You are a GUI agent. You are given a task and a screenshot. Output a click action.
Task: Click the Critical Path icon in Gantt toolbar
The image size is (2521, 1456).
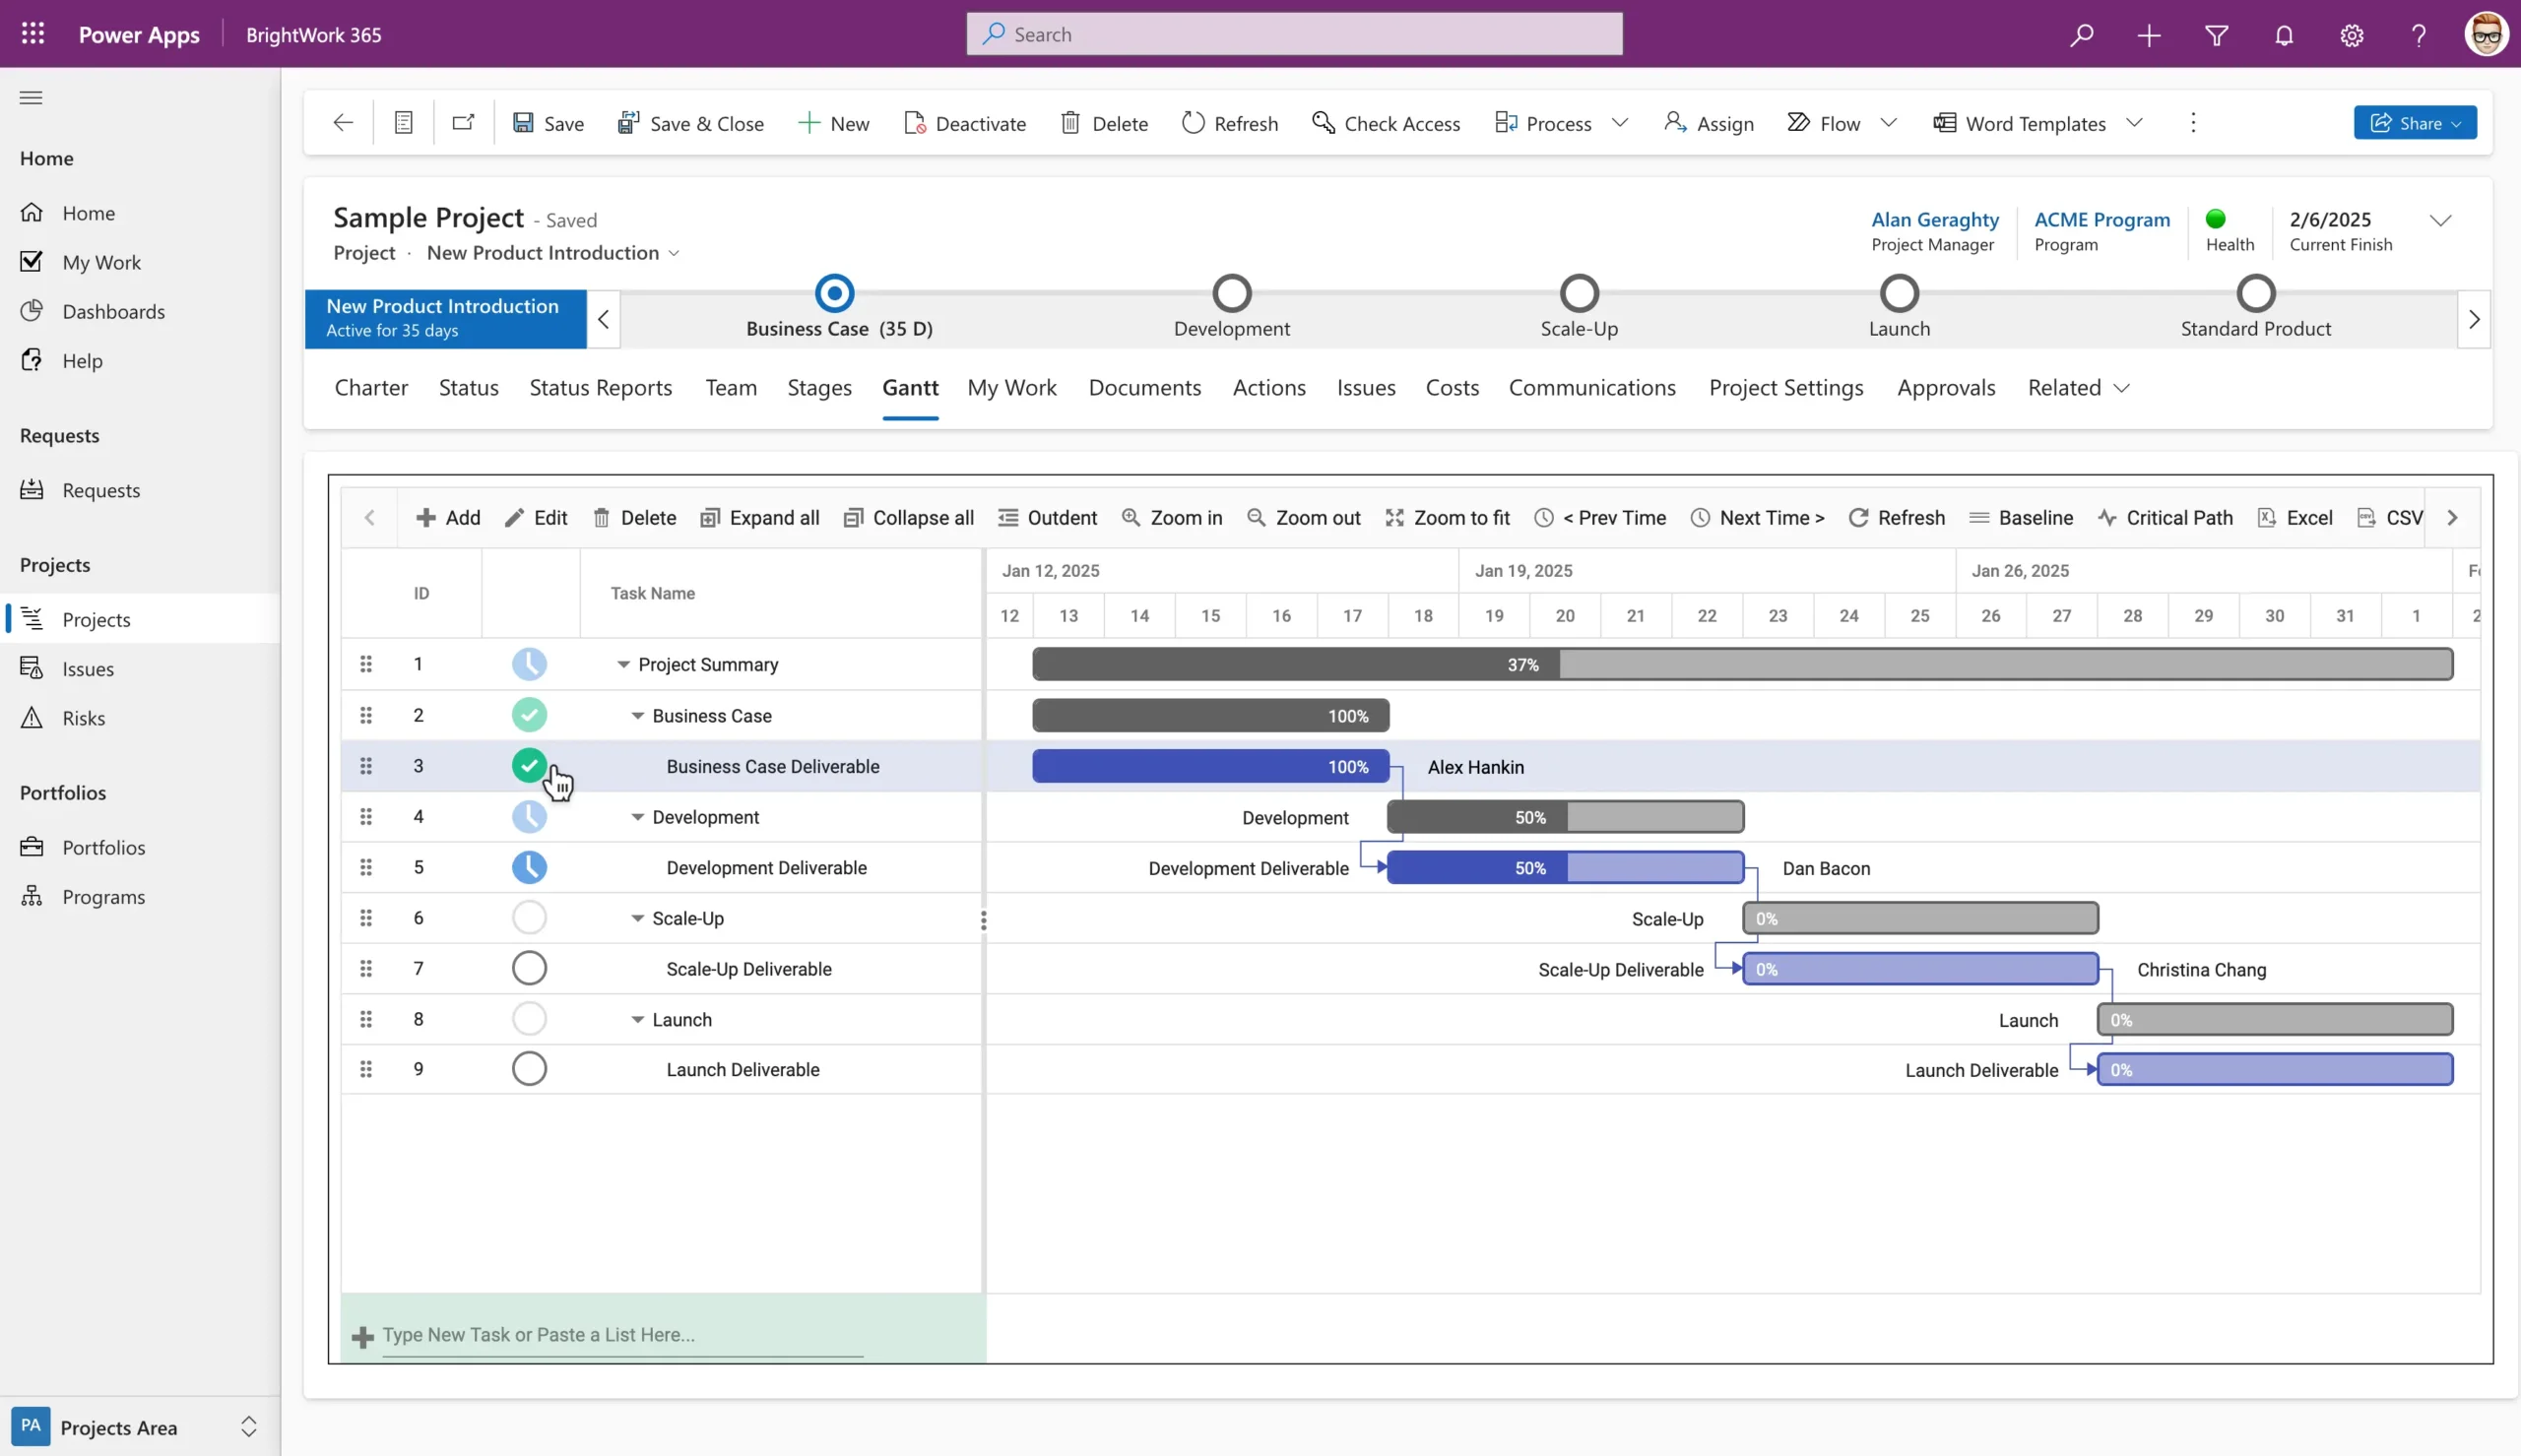tap(2107, 518)
